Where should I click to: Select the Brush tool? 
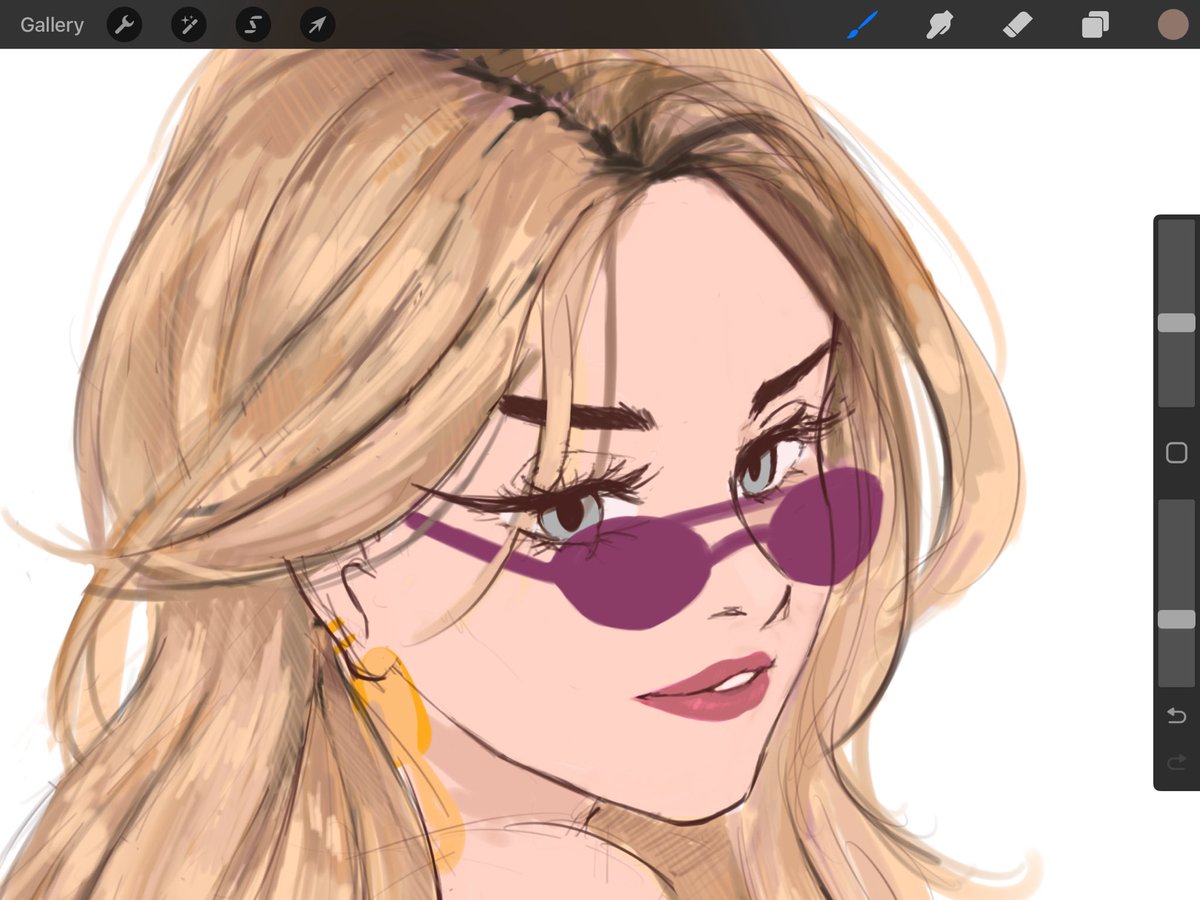tap(861, 25)
